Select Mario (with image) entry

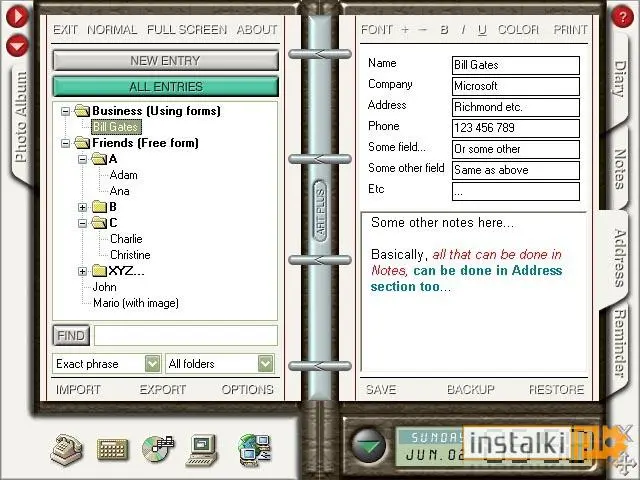[136, 303]
